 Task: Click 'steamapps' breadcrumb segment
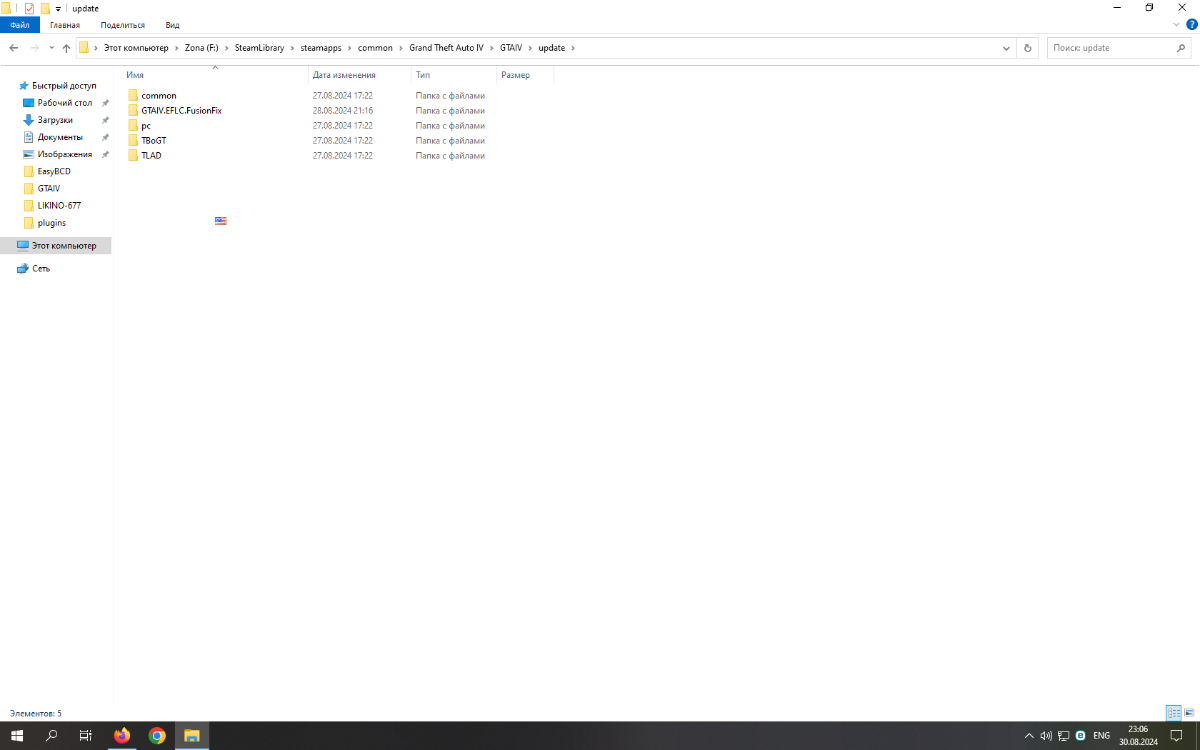tap(321, 48)
